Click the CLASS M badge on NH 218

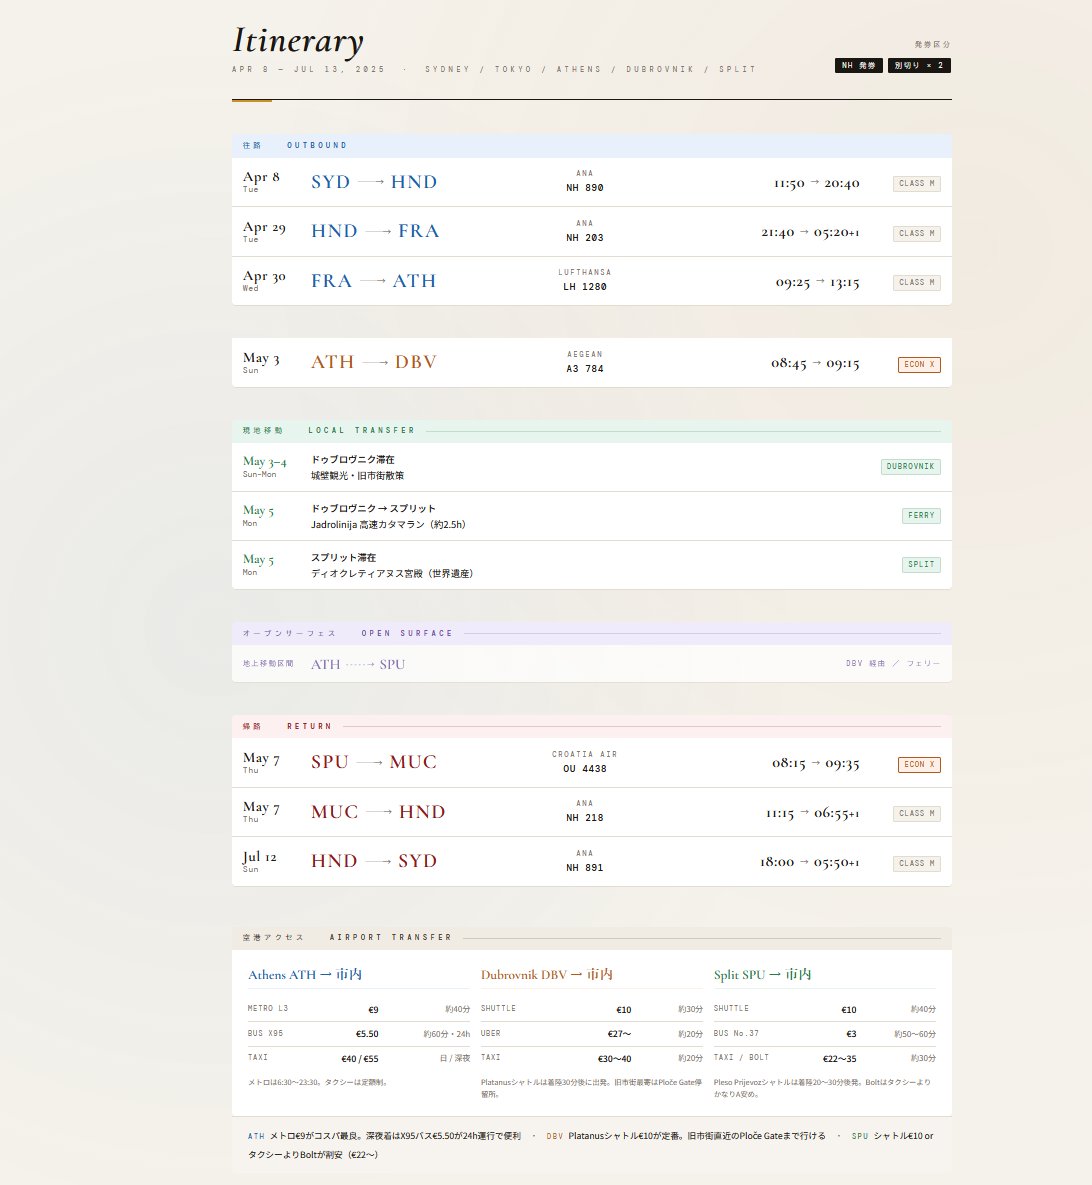(x=916, y=813)
